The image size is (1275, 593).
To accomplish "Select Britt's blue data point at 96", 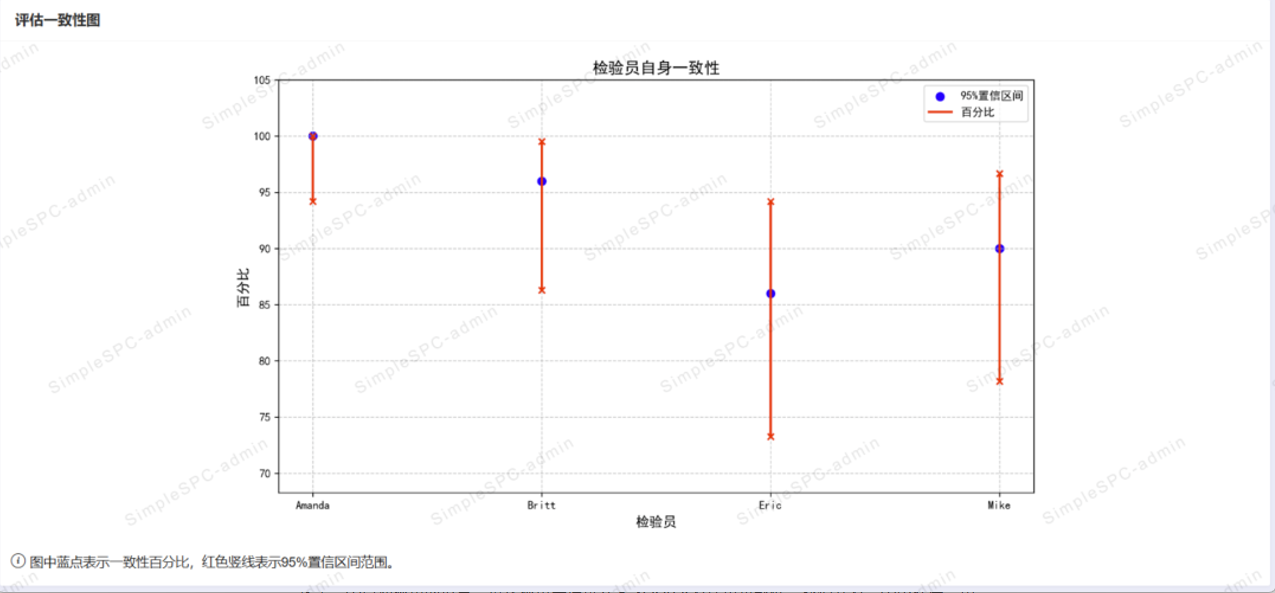I will 542,181.
